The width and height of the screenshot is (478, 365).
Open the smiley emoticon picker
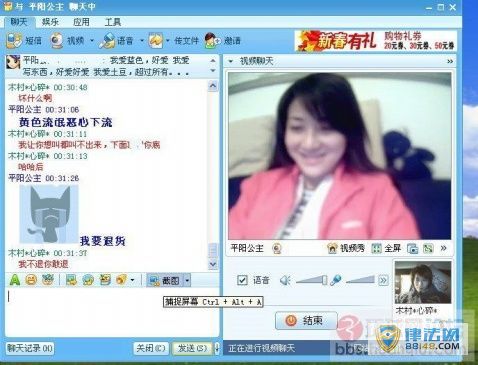[x=31, y=280]
